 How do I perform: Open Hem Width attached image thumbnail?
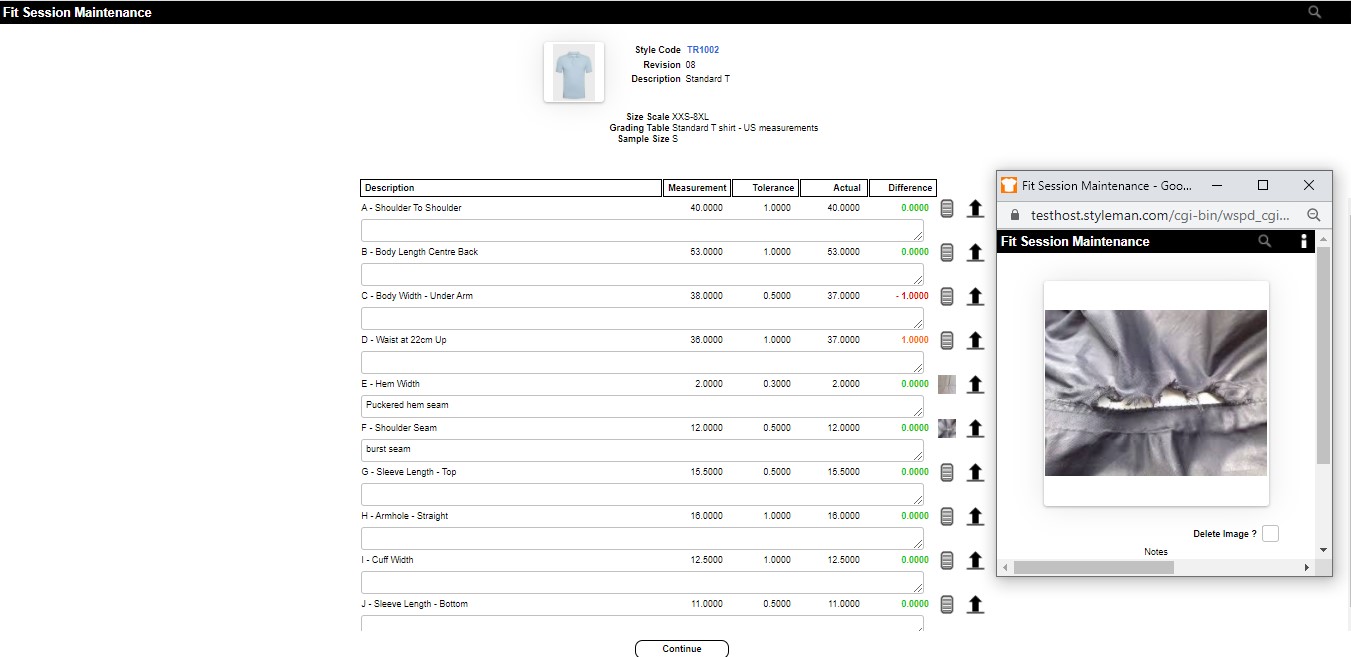(x=947, y=384)
